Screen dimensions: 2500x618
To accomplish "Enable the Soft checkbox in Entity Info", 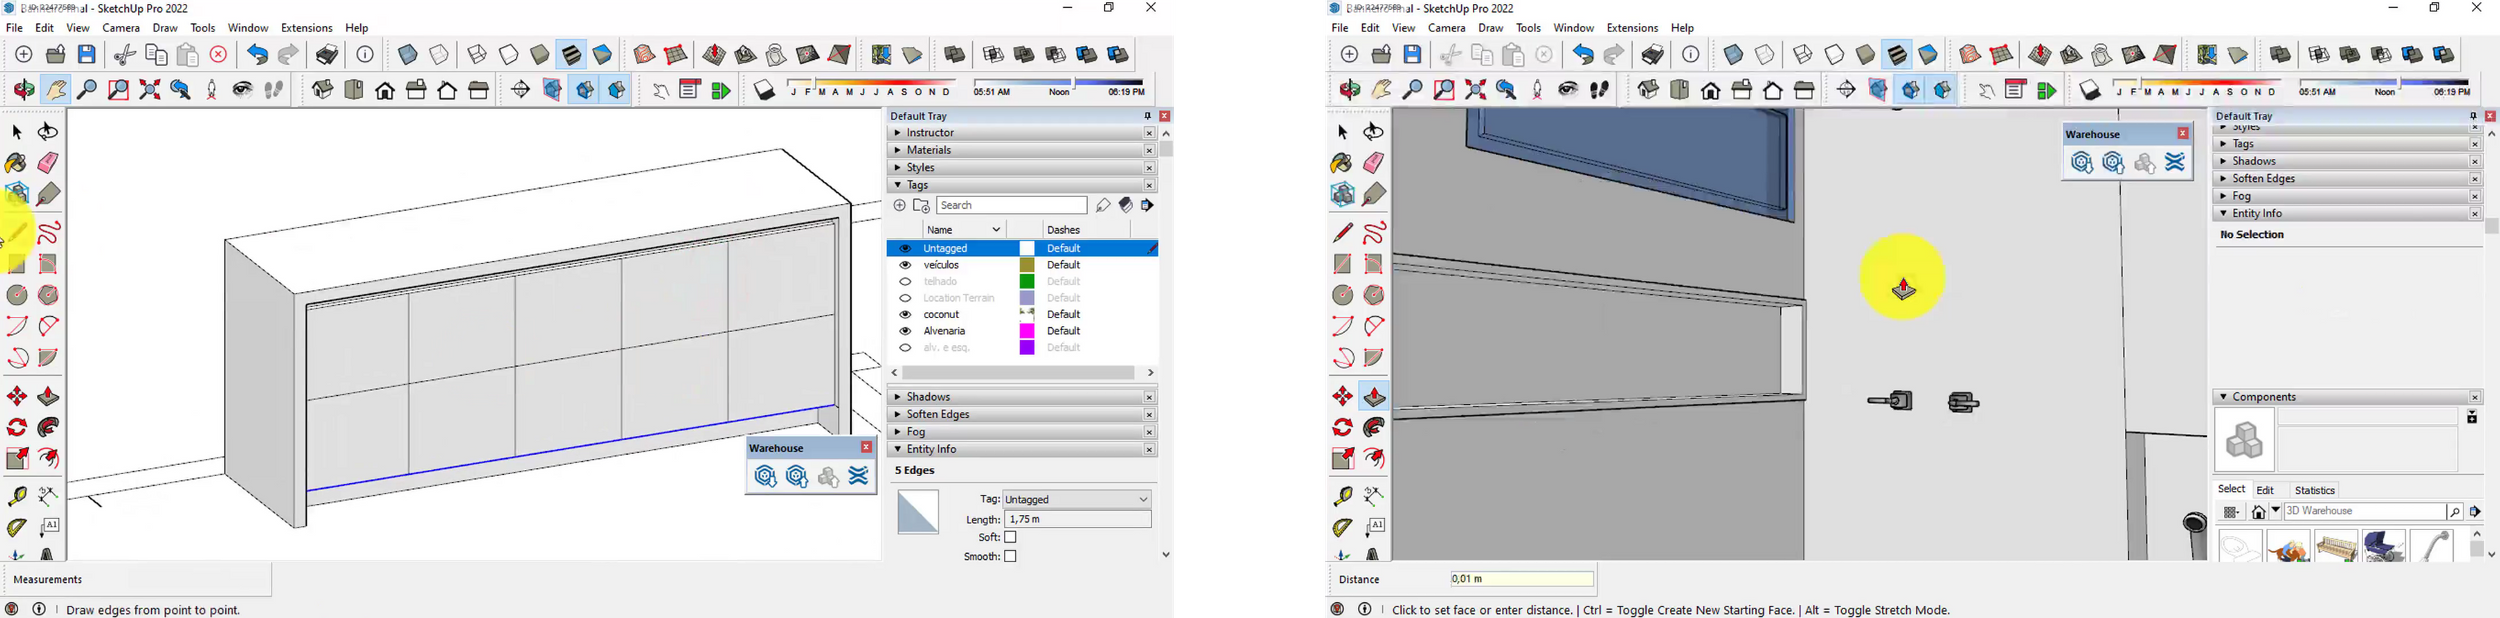I will click(x=1010, y=538).
